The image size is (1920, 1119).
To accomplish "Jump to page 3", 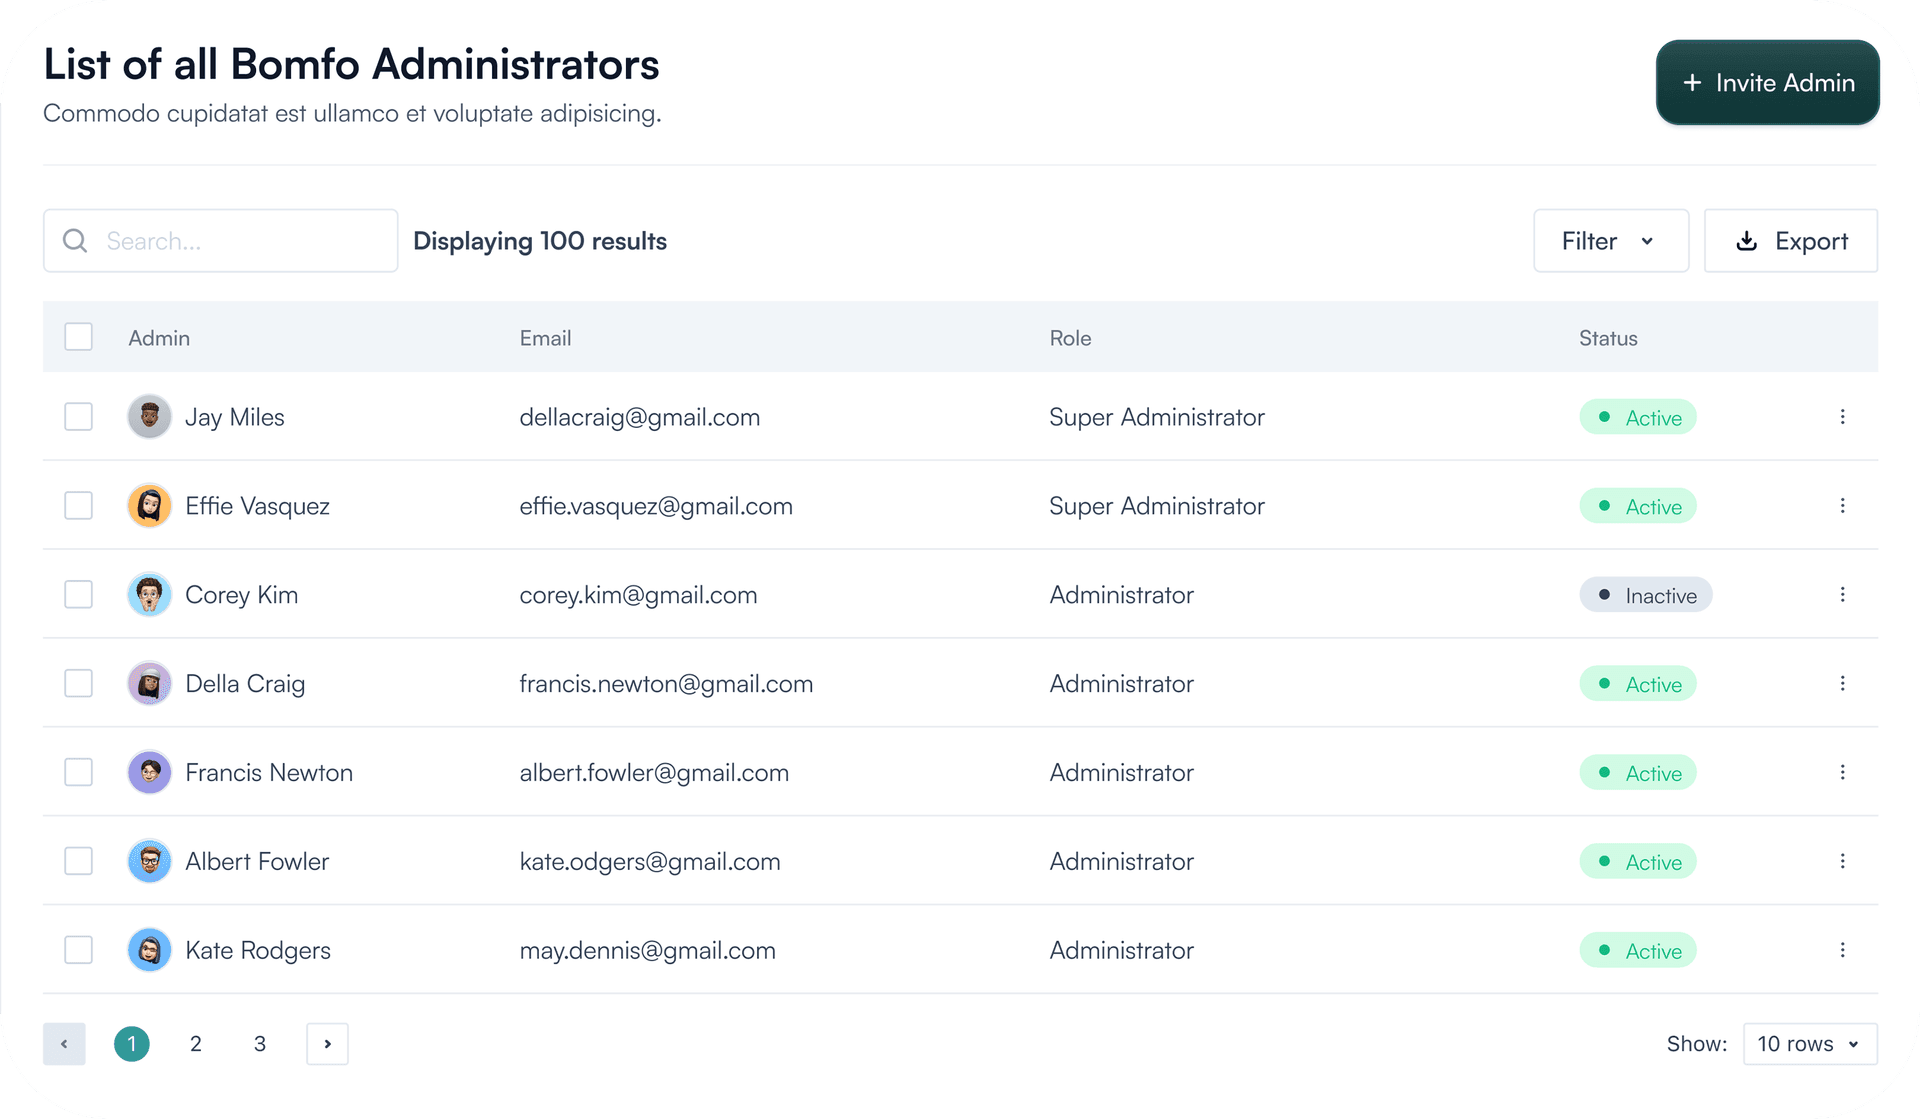I will [x=260, y=1044].
